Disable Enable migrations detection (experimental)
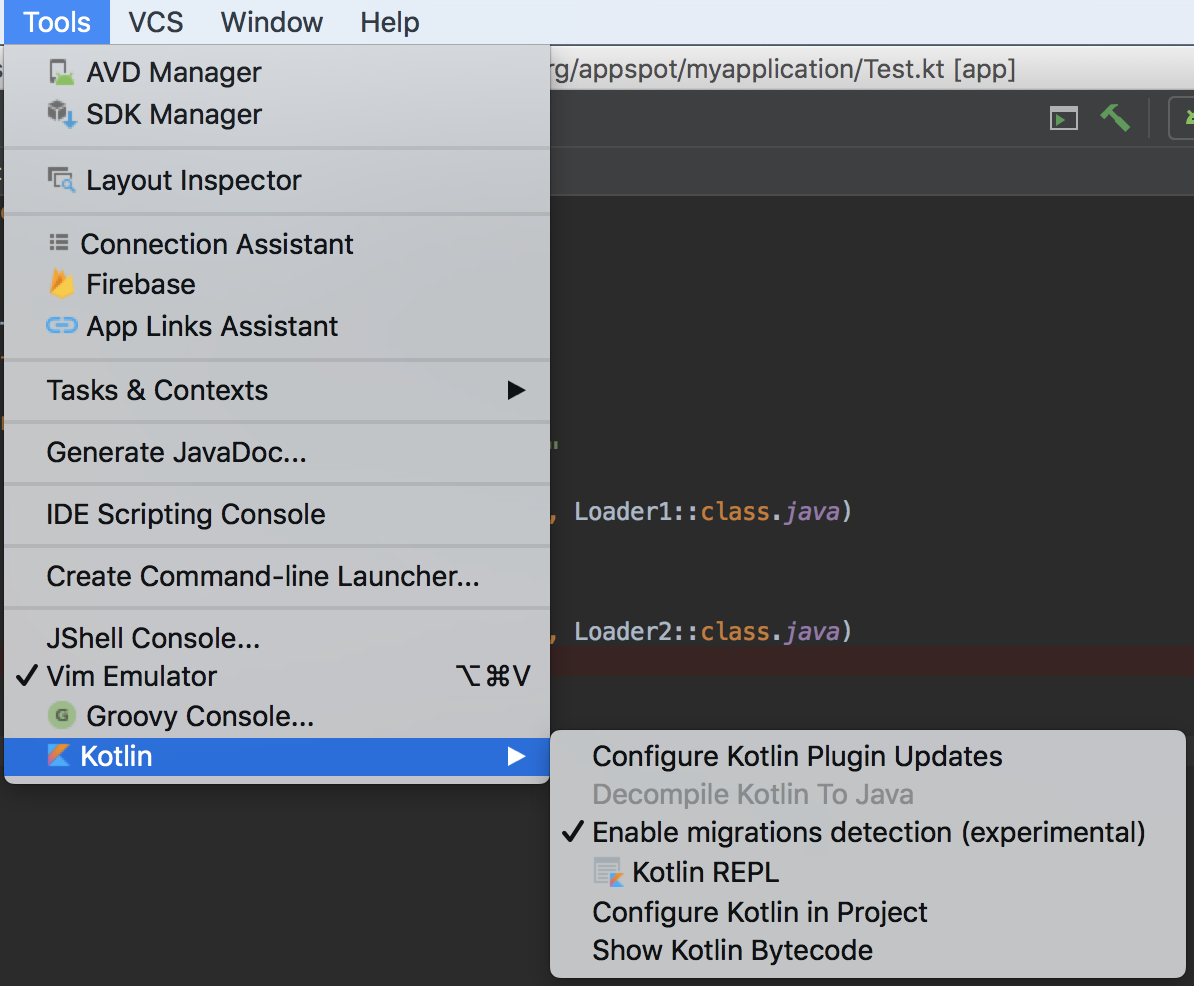This screenshot has height=986, width=1194. [867, 832]
